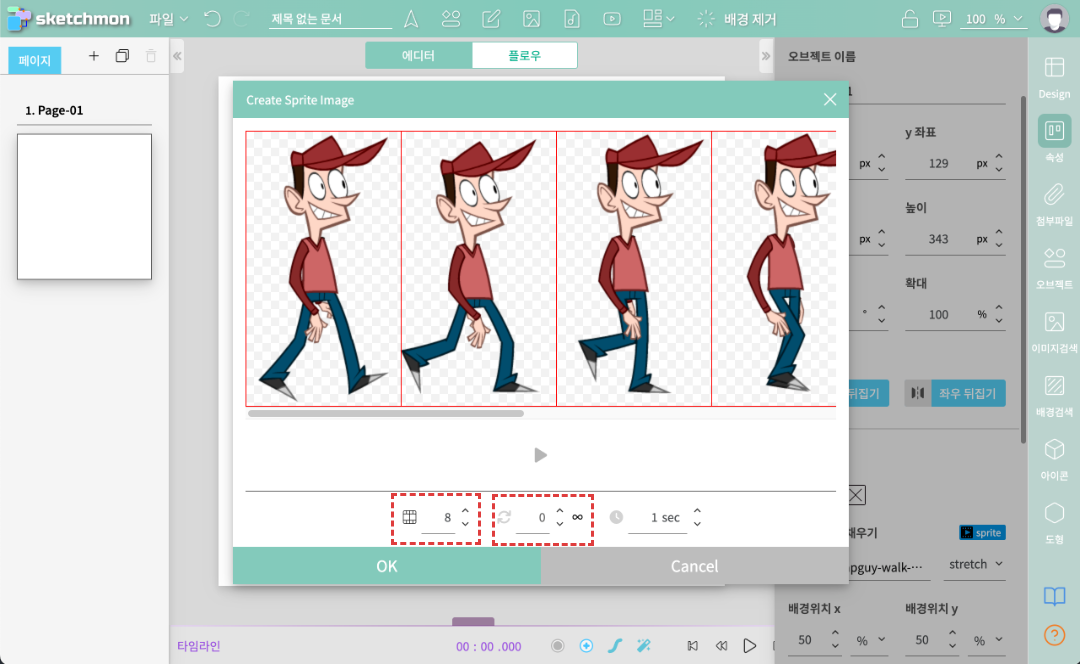The height and width of the screenshot is (664, 1080).
Task: Click the sprite frame count field
Action: click(x=439, y=517)
